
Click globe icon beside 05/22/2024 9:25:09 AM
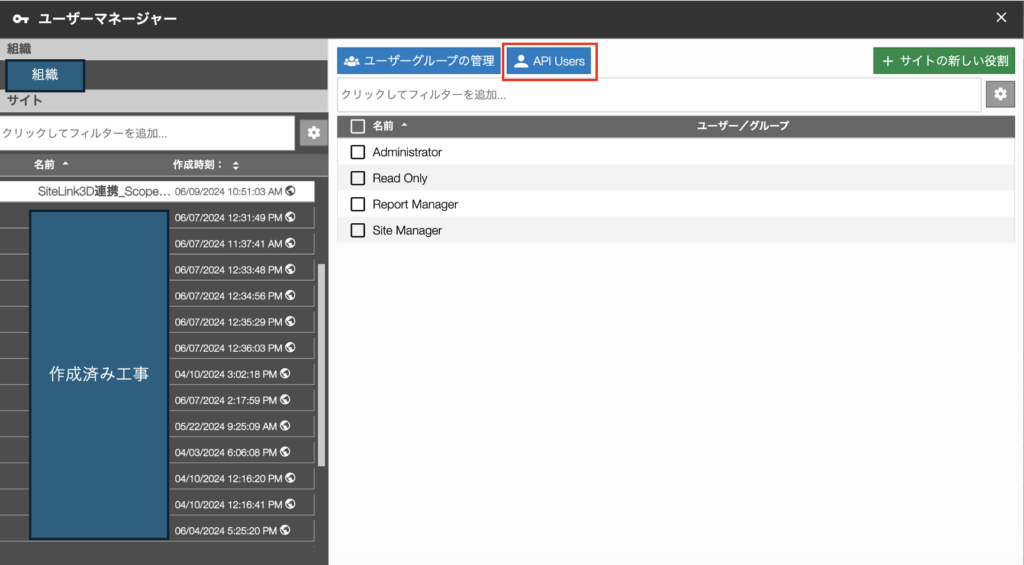[x=285, y=425]
